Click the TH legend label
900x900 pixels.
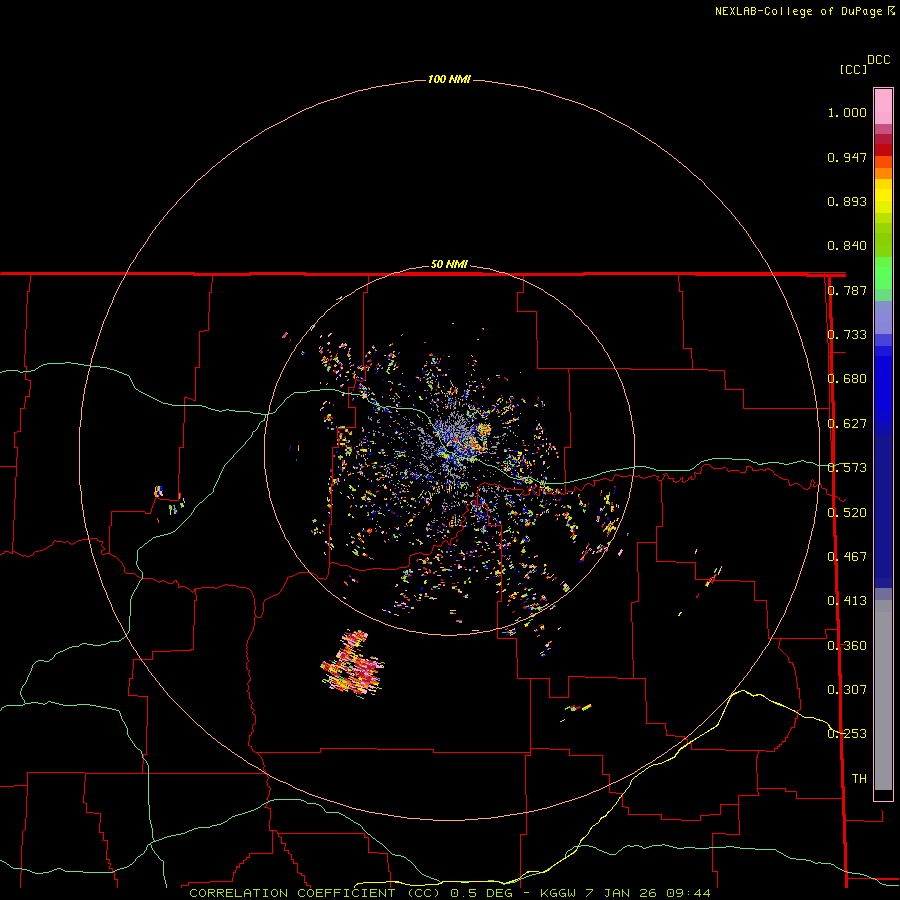(859, 779)
